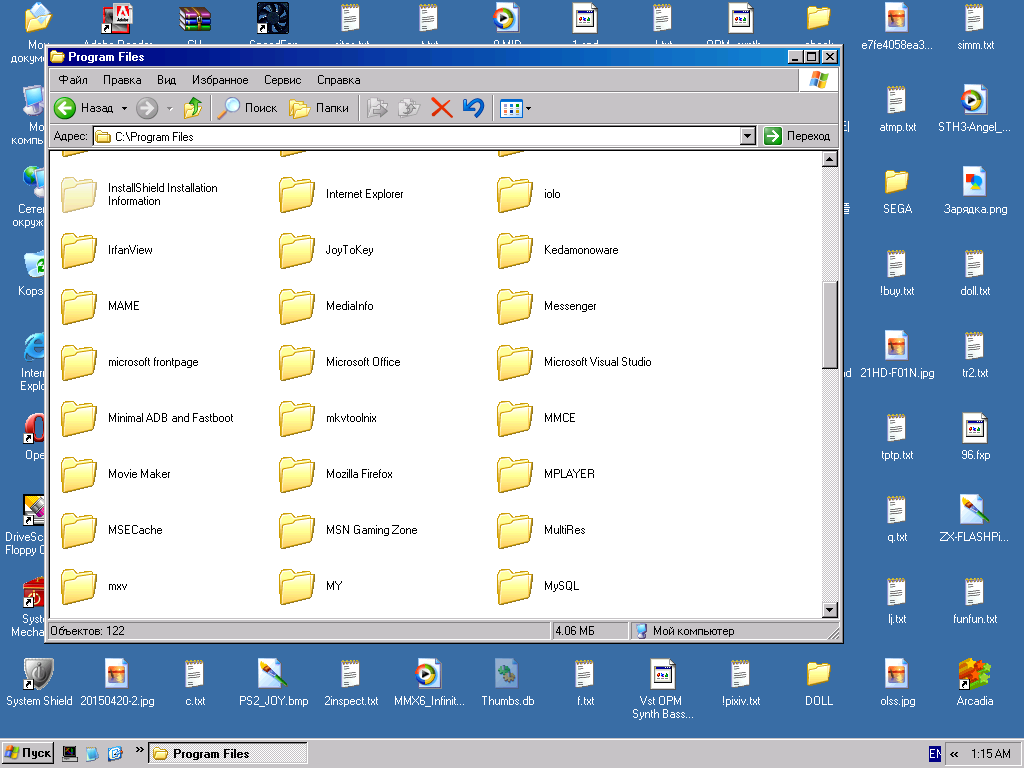Click the scroll down arrow of folder list

pos(829,609)
